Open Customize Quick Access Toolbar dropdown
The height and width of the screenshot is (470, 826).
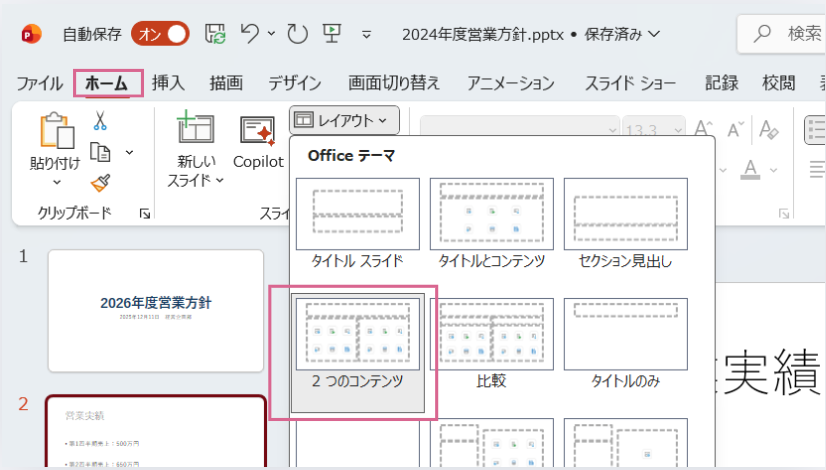point(366,35)
